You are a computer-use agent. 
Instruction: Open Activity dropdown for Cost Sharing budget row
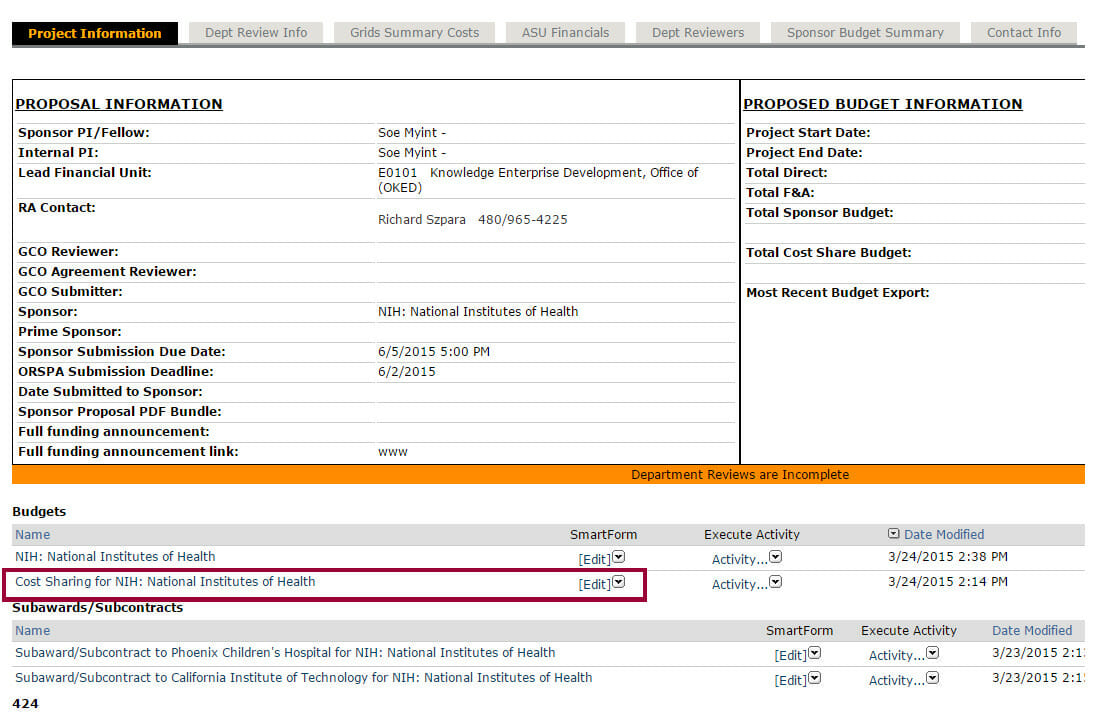(776, 582)
